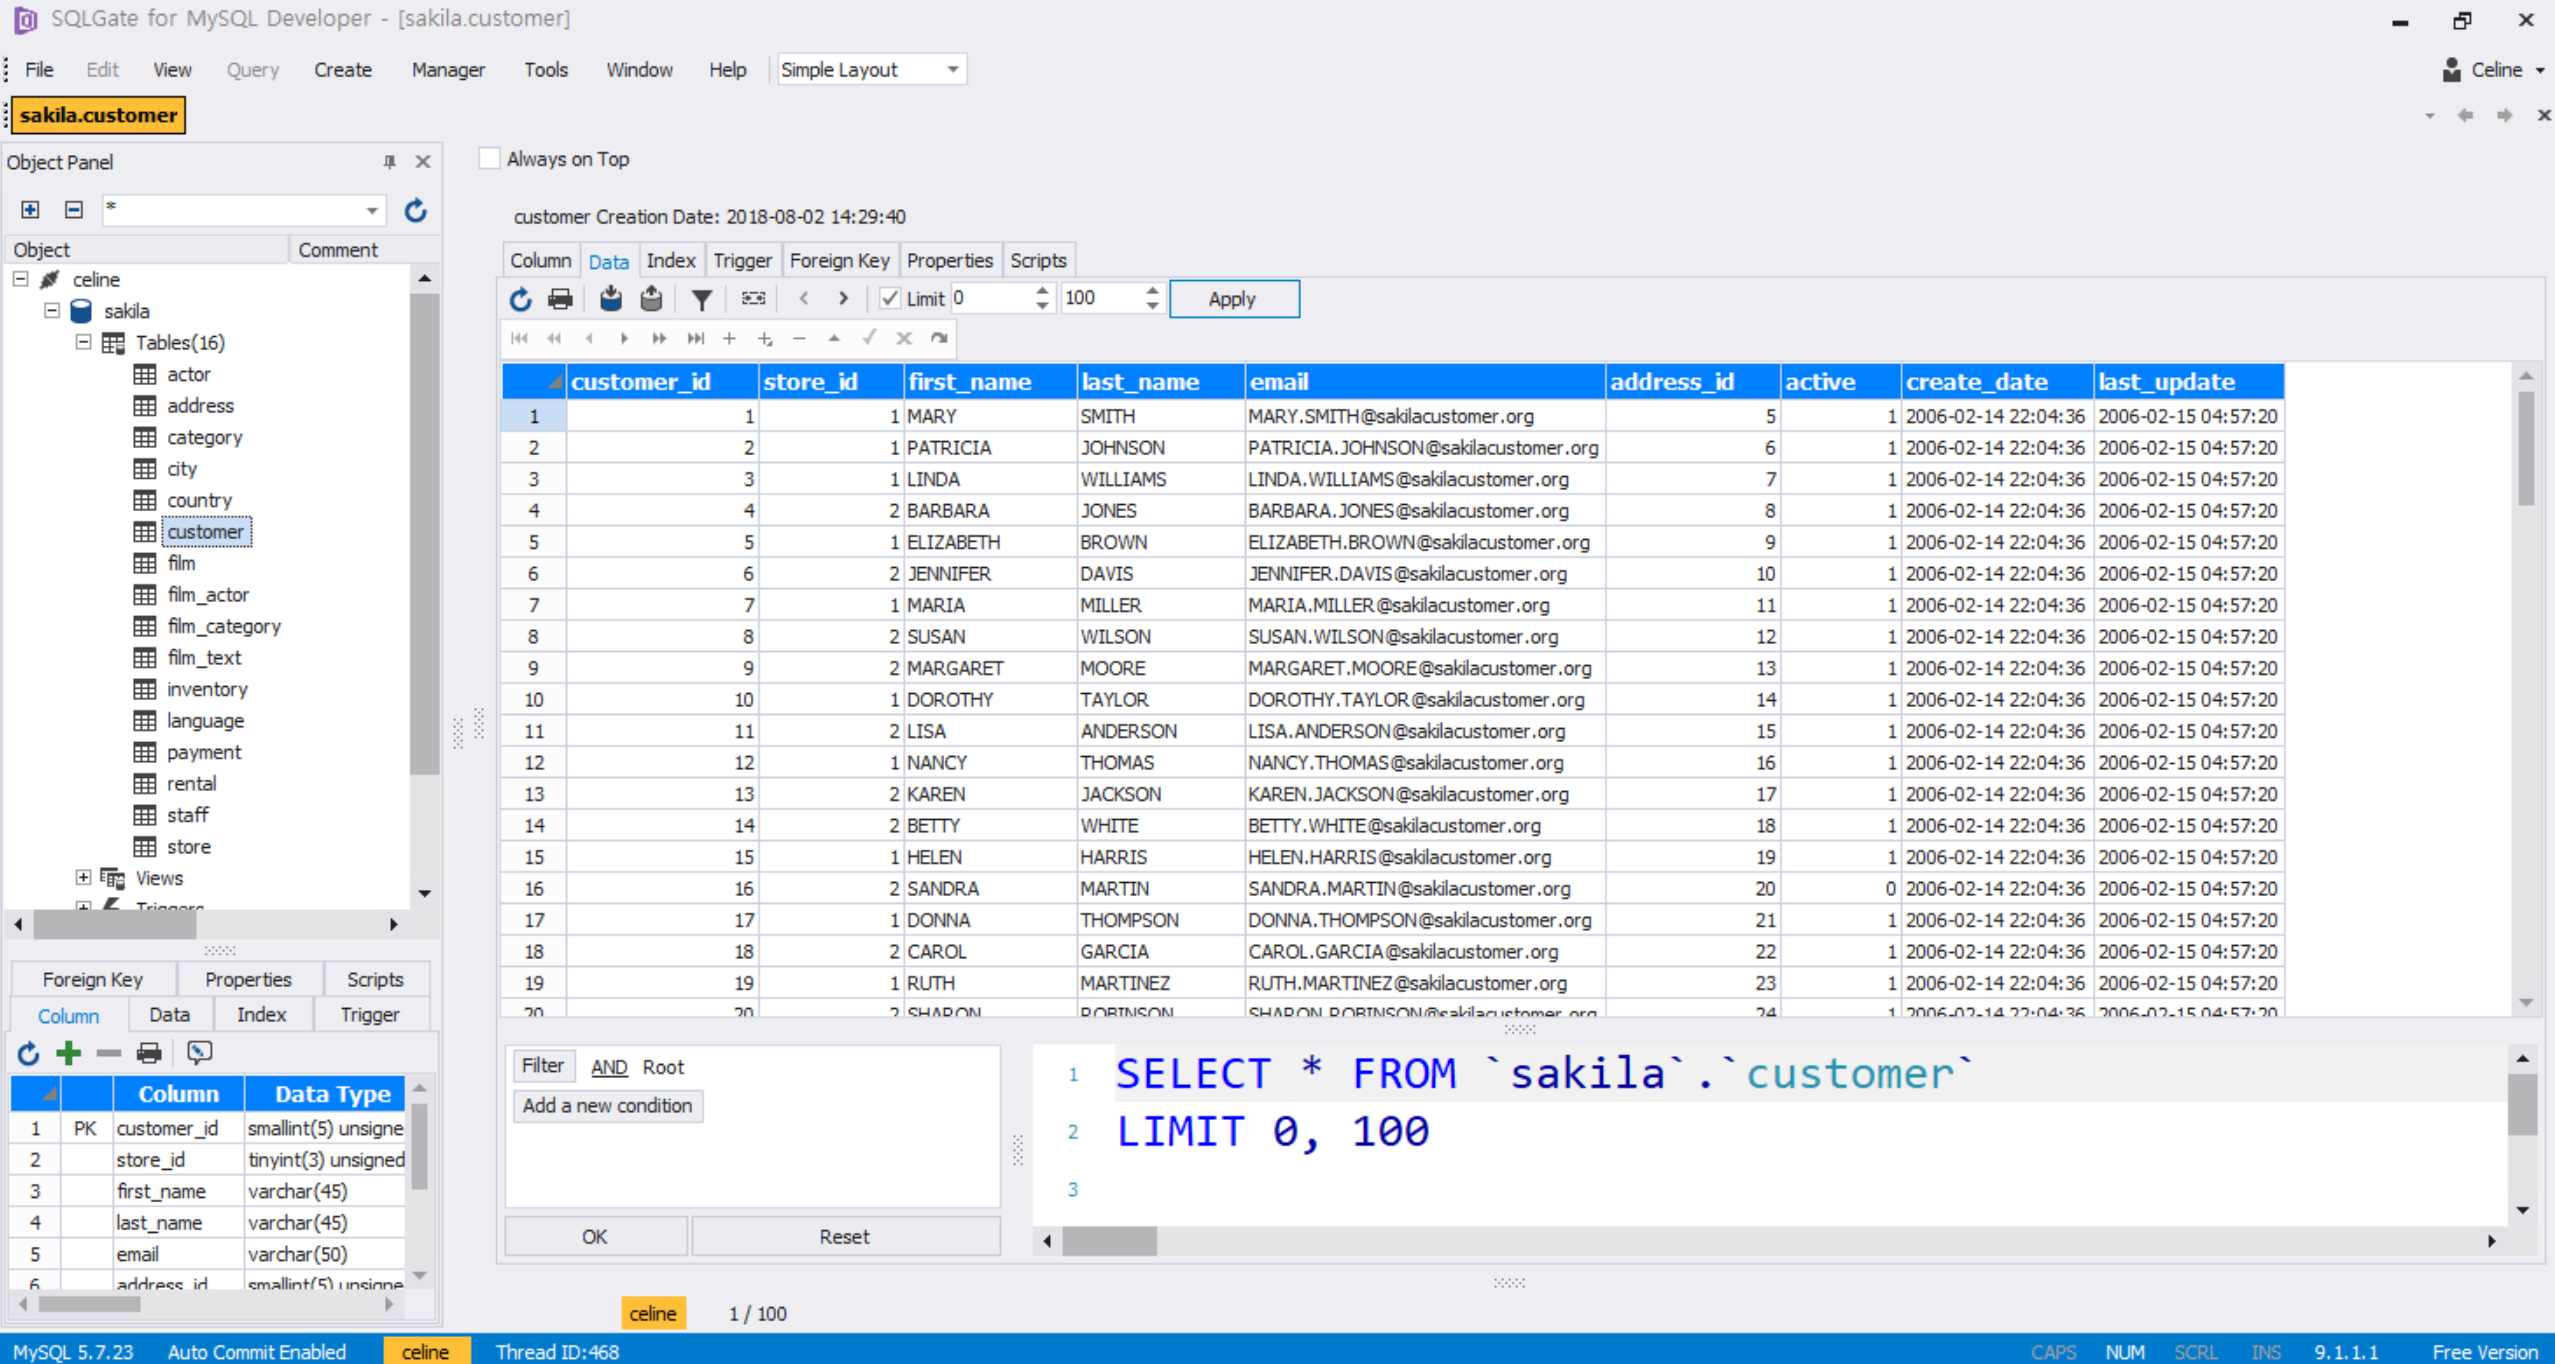Click the refresh data icon
Screen dimensions: 2555x1364
pos(520,297)
